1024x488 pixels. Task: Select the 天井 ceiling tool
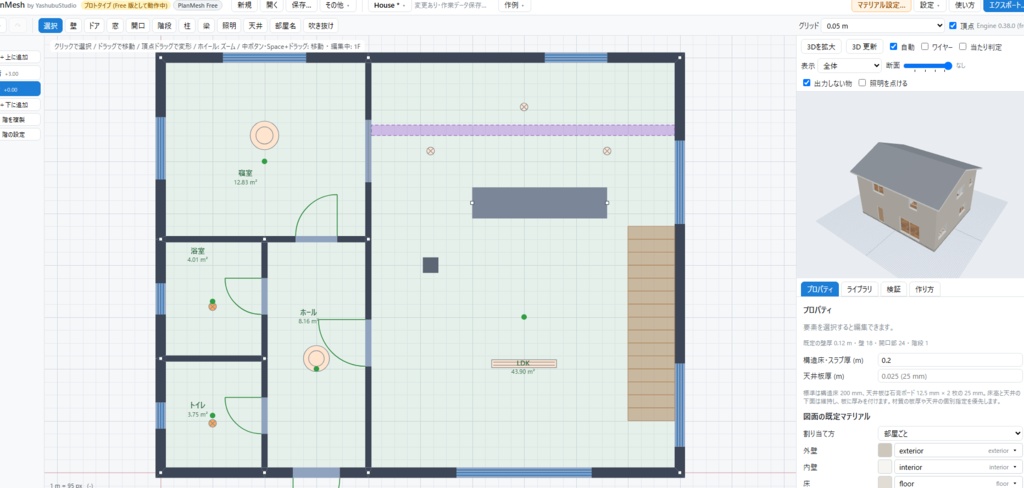point(255,26)
